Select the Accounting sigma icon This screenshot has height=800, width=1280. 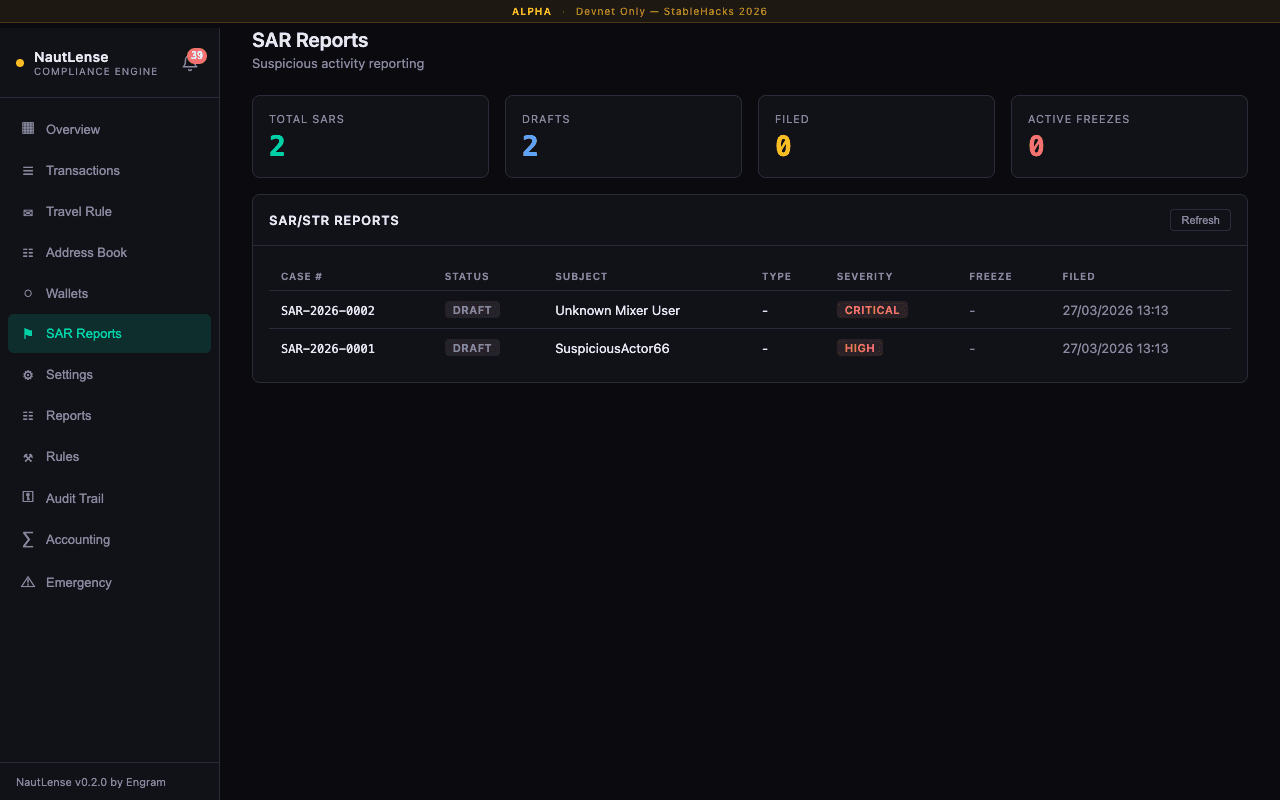(27, 539)
